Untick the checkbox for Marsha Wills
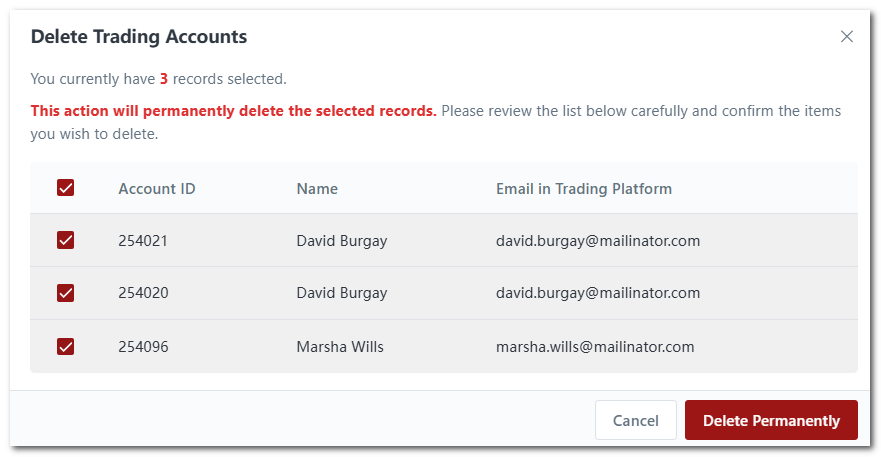881x457 pixels. pyautogui.click(x=66, y=346)
